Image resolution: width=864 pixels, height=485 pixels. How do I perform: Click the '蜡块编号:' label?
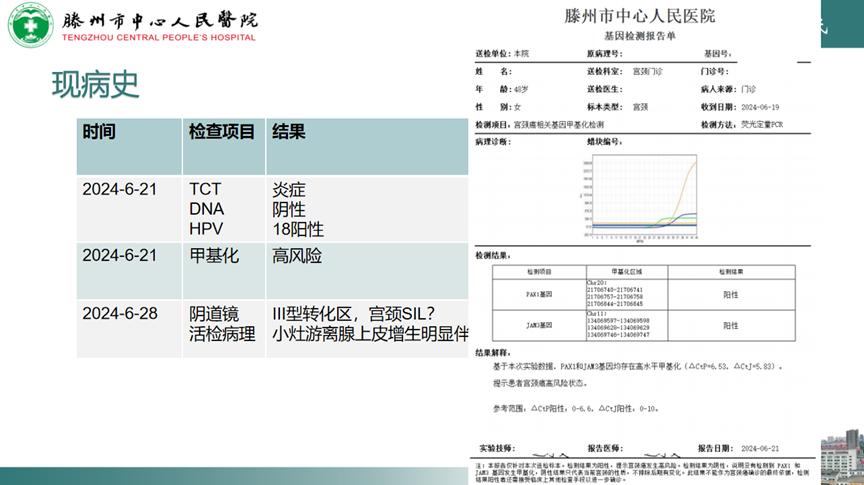tap(604, 142)
